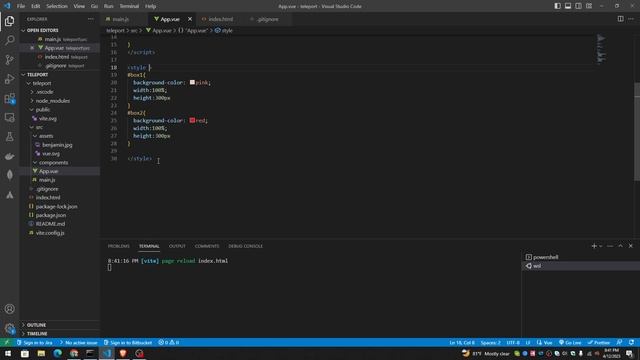Open editor more actions menu
The width and height of the screenshot is (640, 360).
[631, 19]
